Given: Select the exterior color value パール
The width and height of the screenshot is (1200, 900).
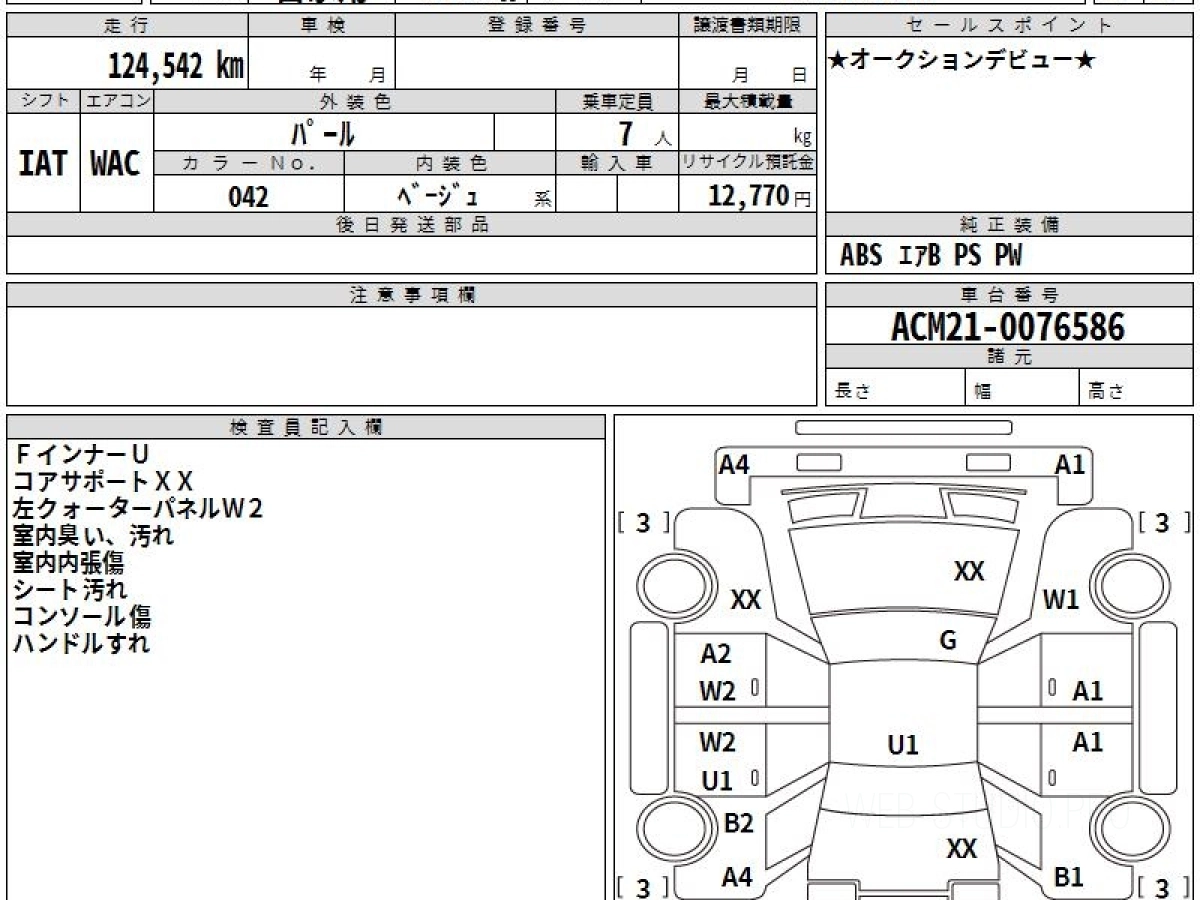Looking at the screenshot, I should tap(324, 132).
